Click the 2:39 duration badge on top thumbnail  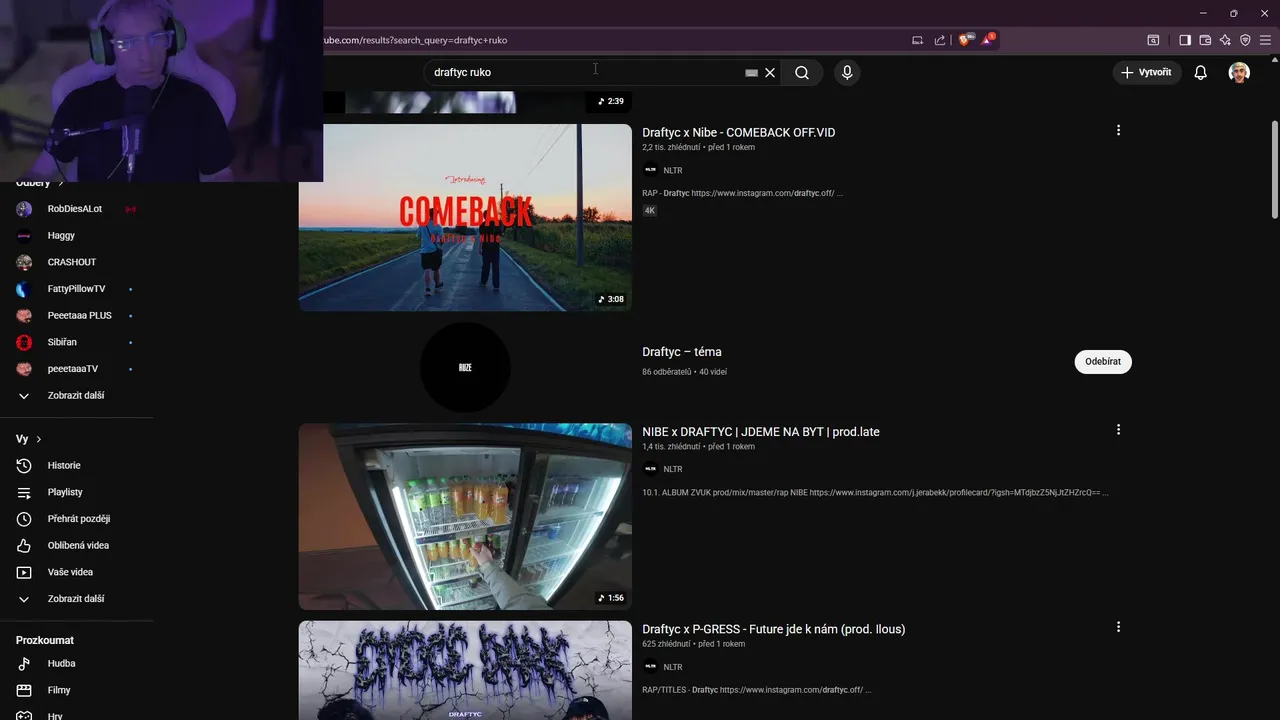click(x=611, y=101)
